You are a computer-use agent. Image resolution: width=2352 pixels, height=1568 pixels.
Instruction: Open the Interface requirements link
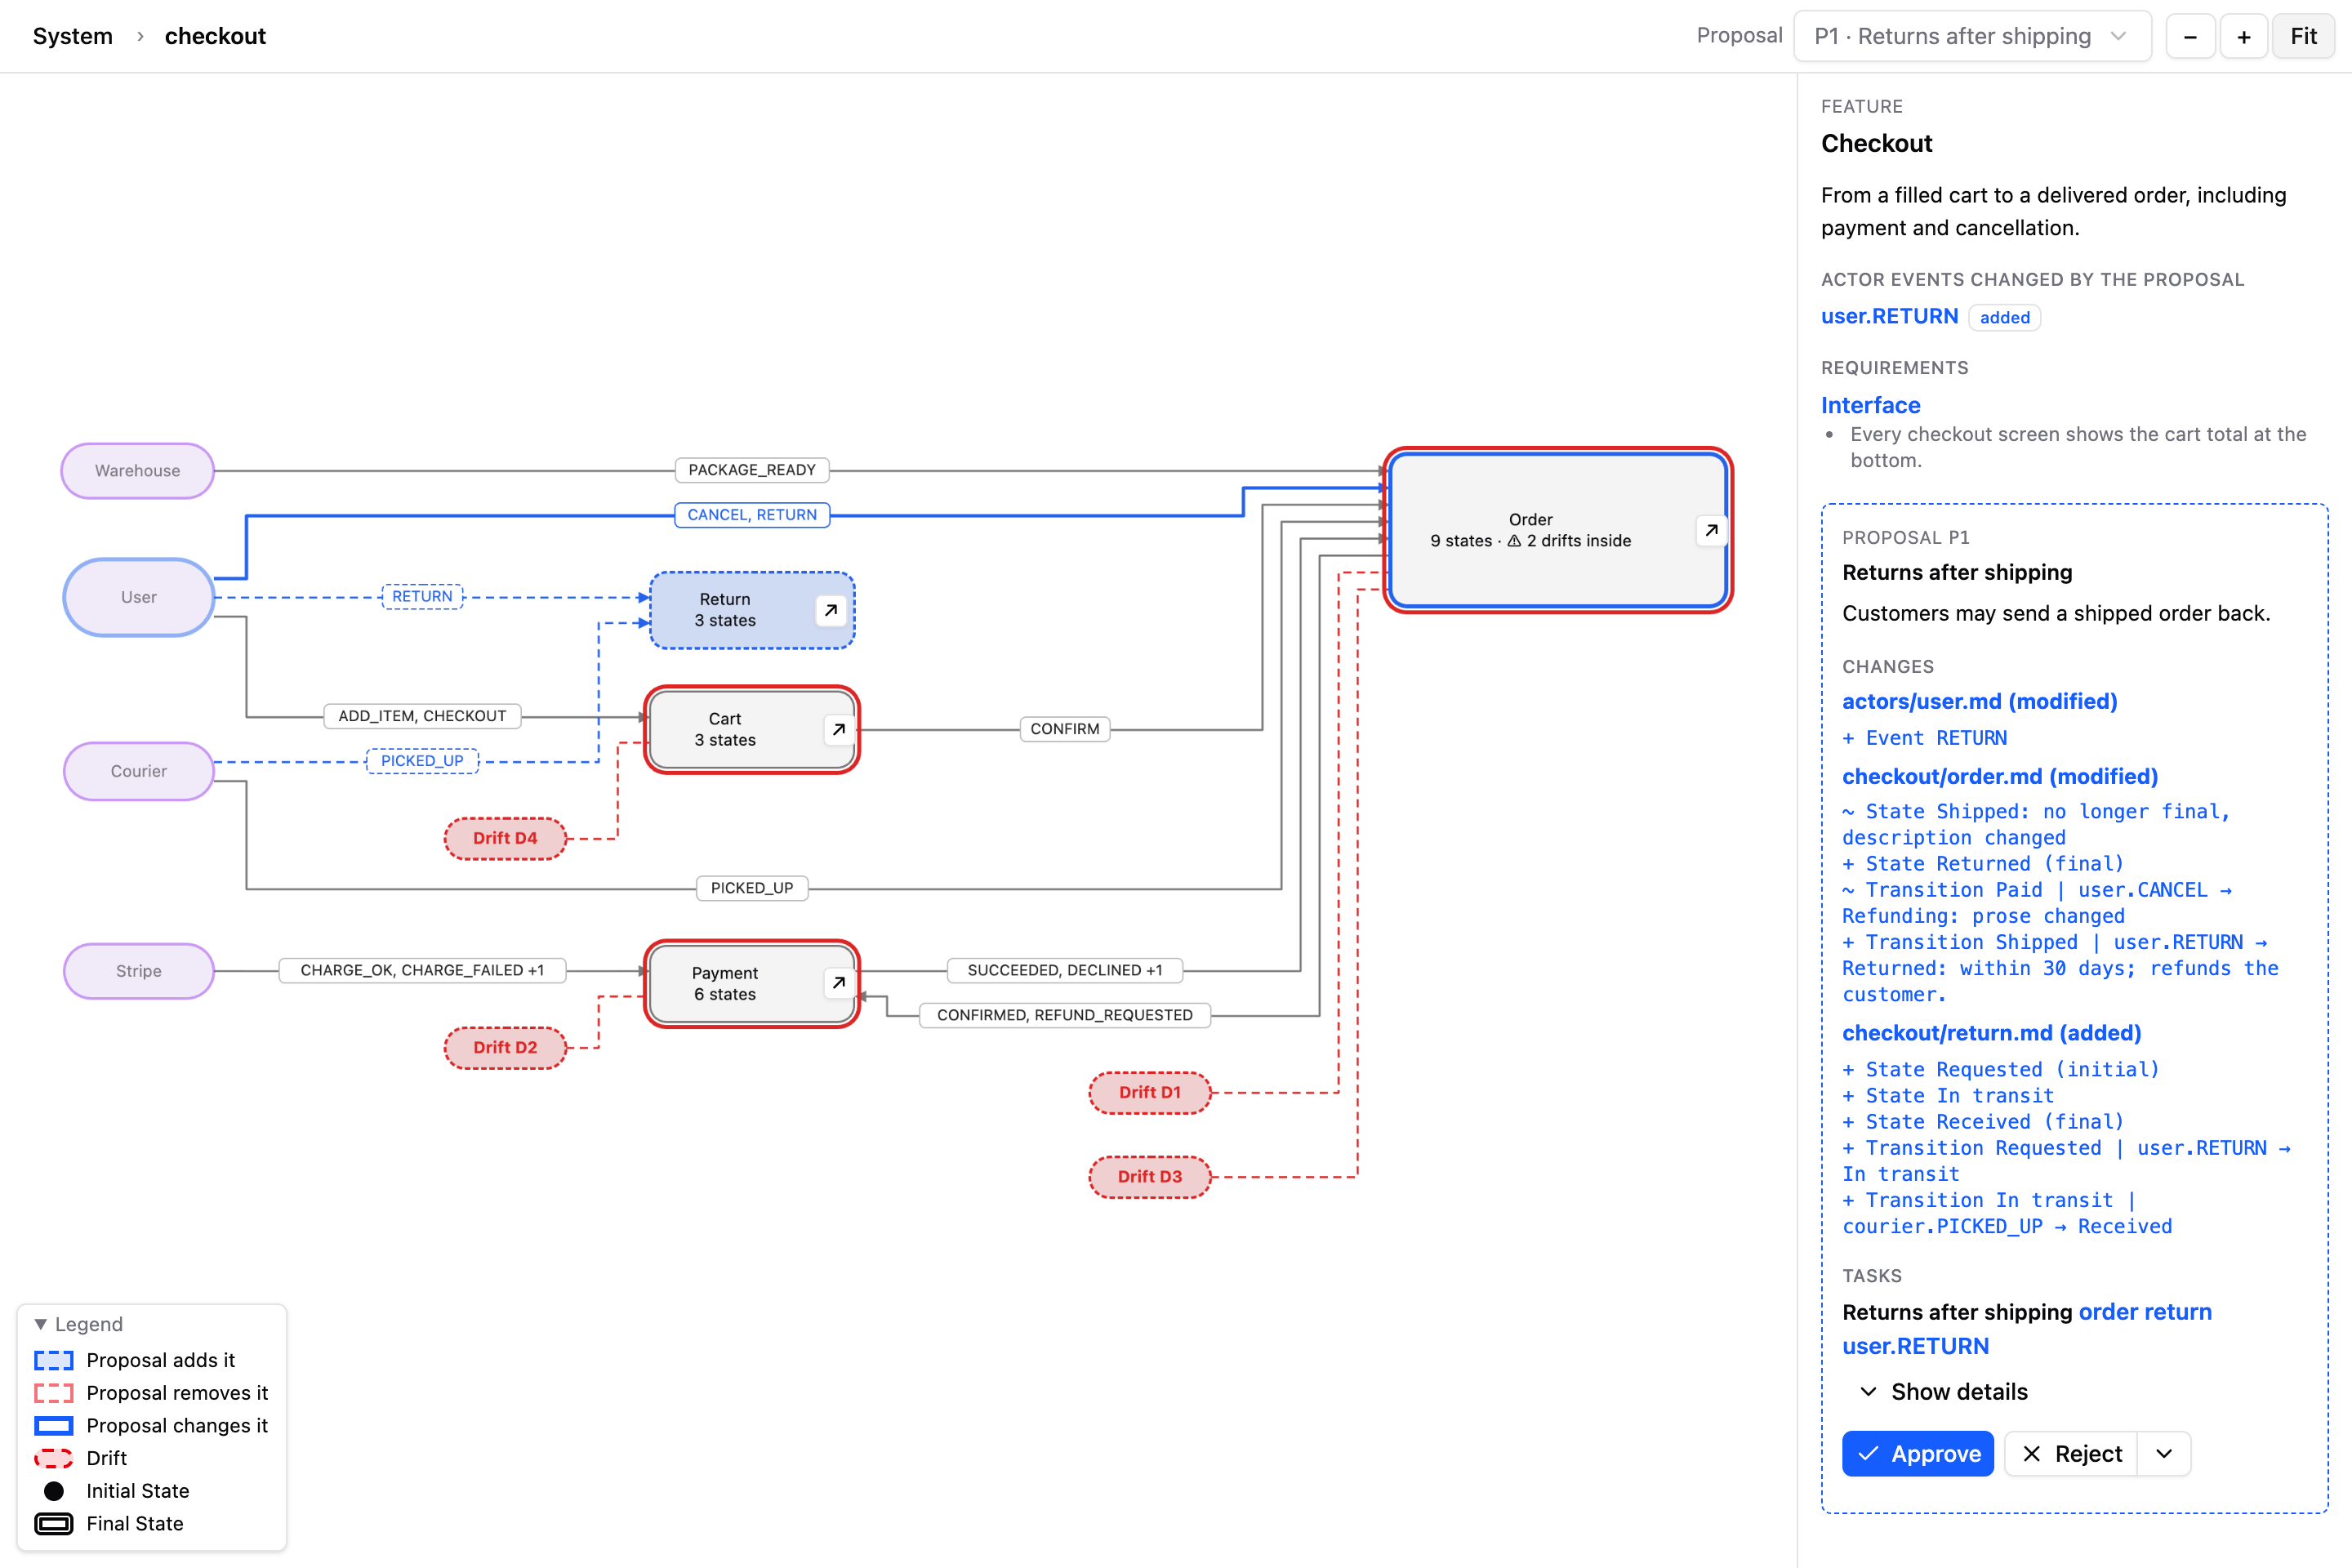(x=1870, y=405)
